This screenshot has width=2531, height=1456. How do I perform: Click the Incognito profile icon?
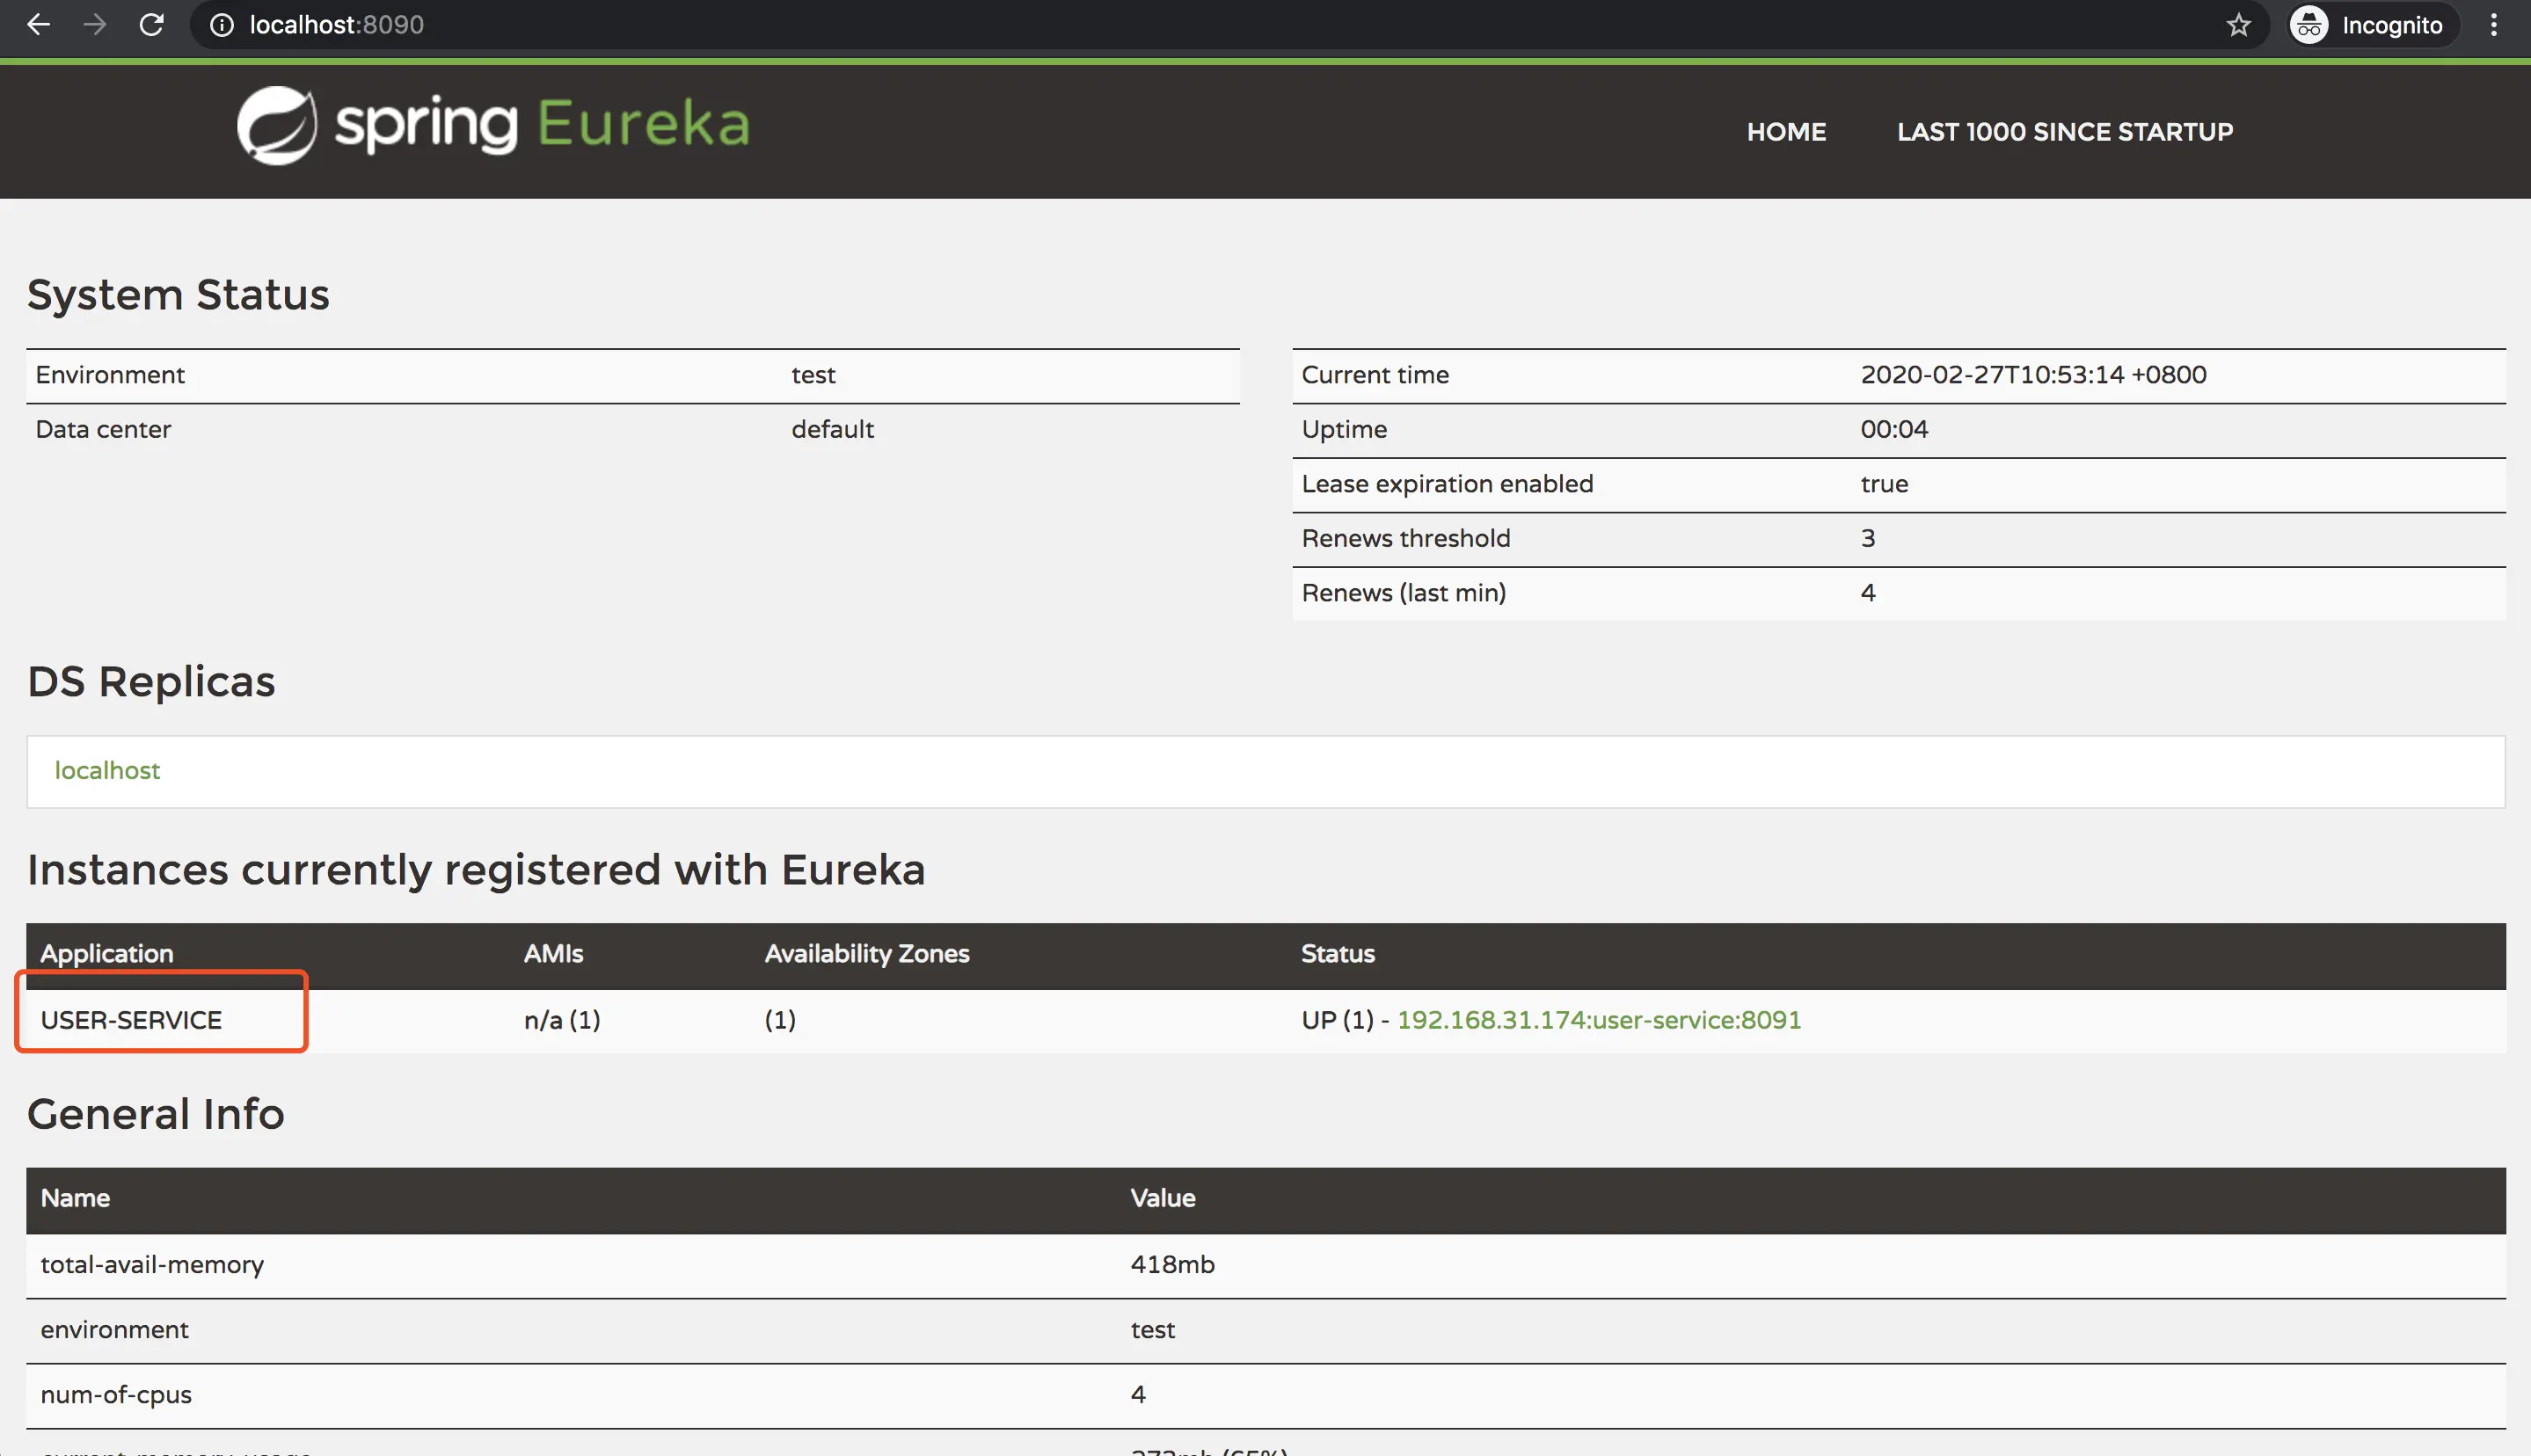(2309, 25)
